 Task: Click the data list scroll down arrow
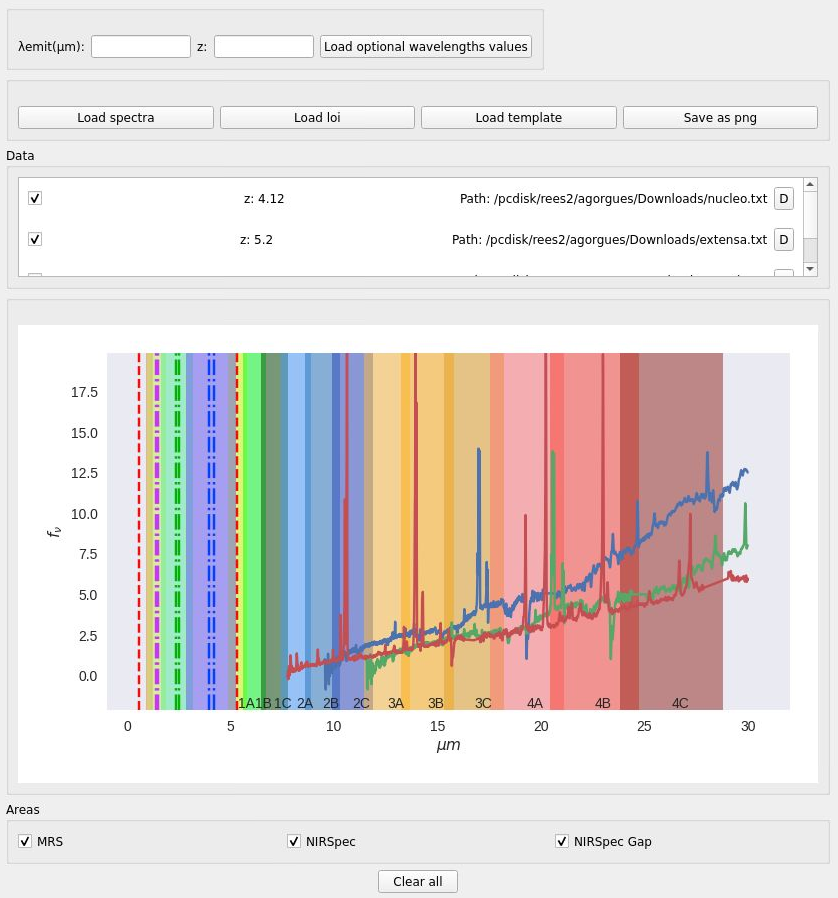point(810,269)
